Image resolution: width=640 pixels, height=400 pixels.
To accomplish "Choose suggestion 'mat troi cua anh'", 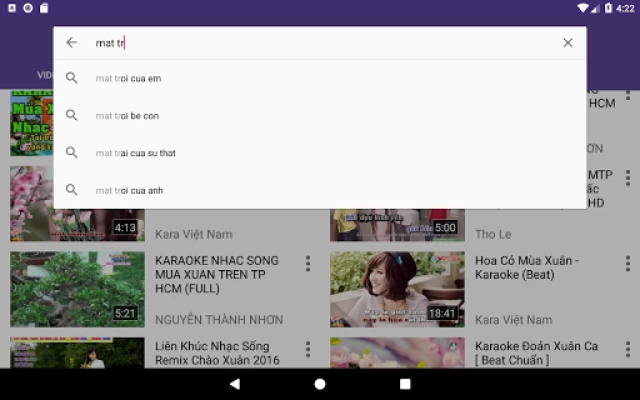I will coord(129,190).
